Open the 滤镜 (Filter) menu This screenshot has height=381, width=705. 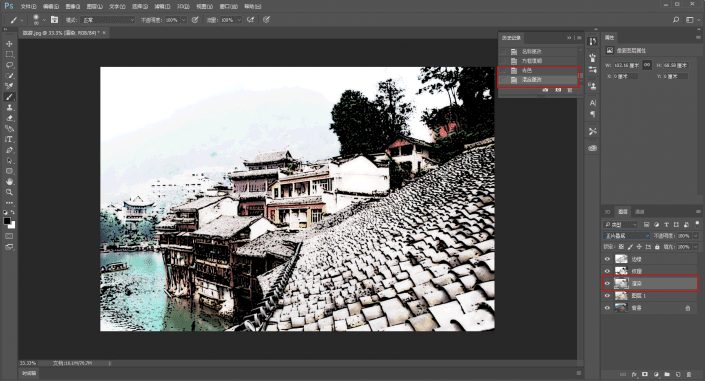[162, 6]
